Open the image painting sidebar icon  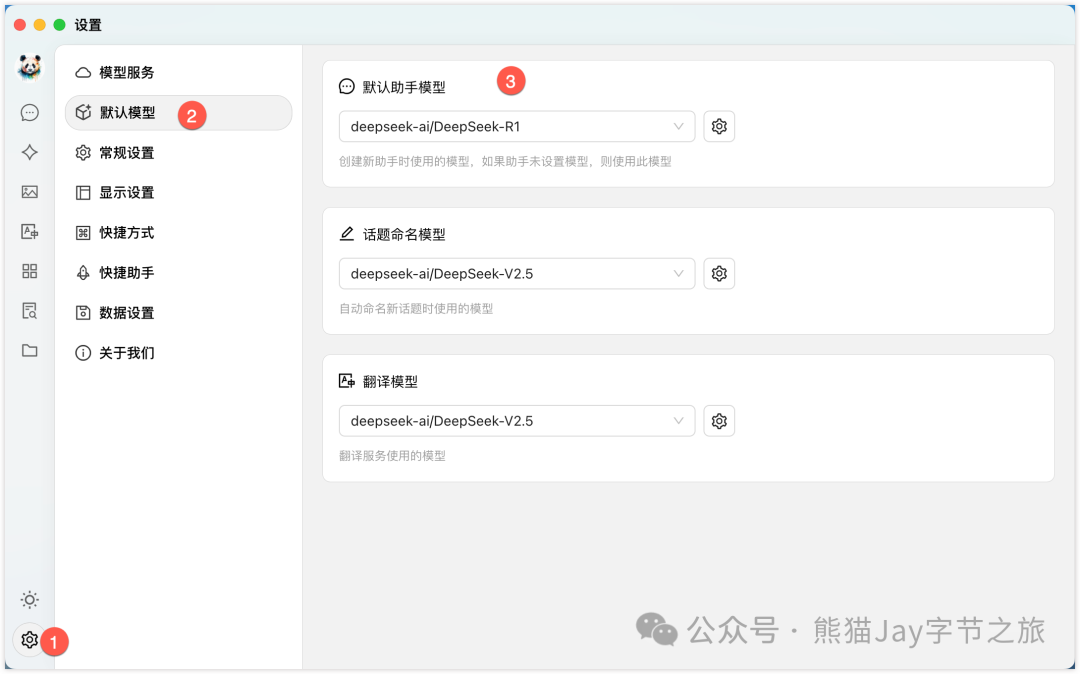[30, 192]
